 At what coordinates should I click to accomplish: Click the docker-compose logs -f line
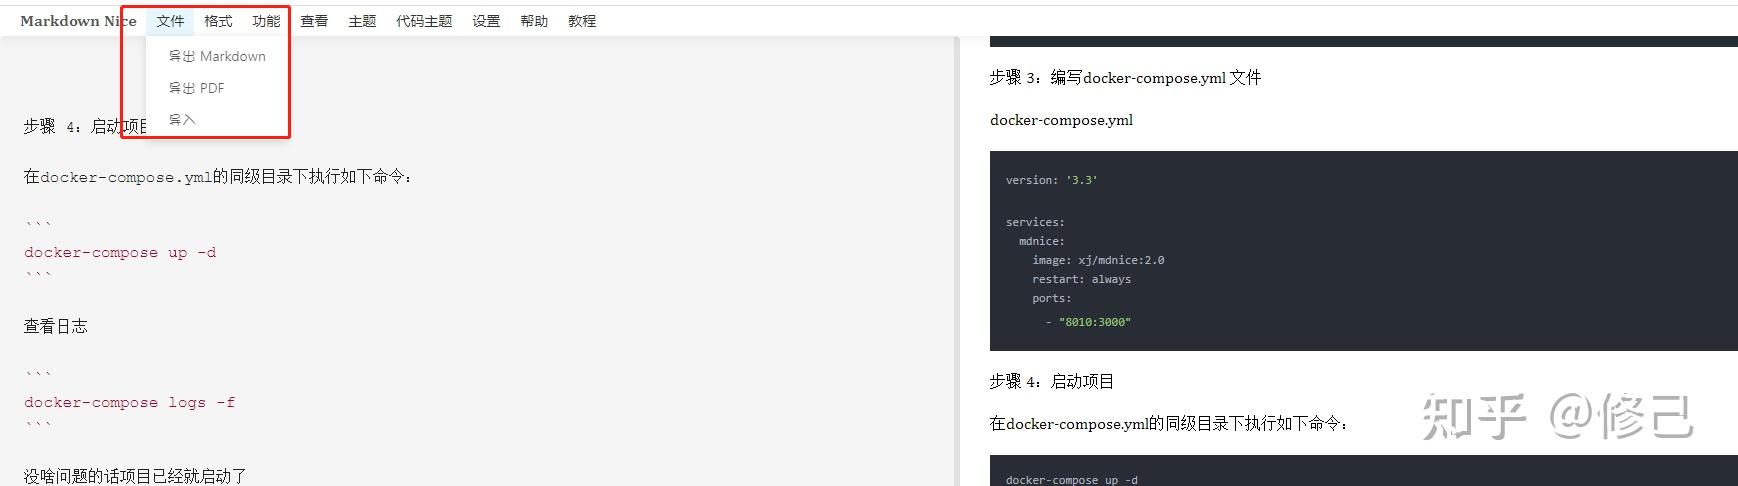point(130,402)
